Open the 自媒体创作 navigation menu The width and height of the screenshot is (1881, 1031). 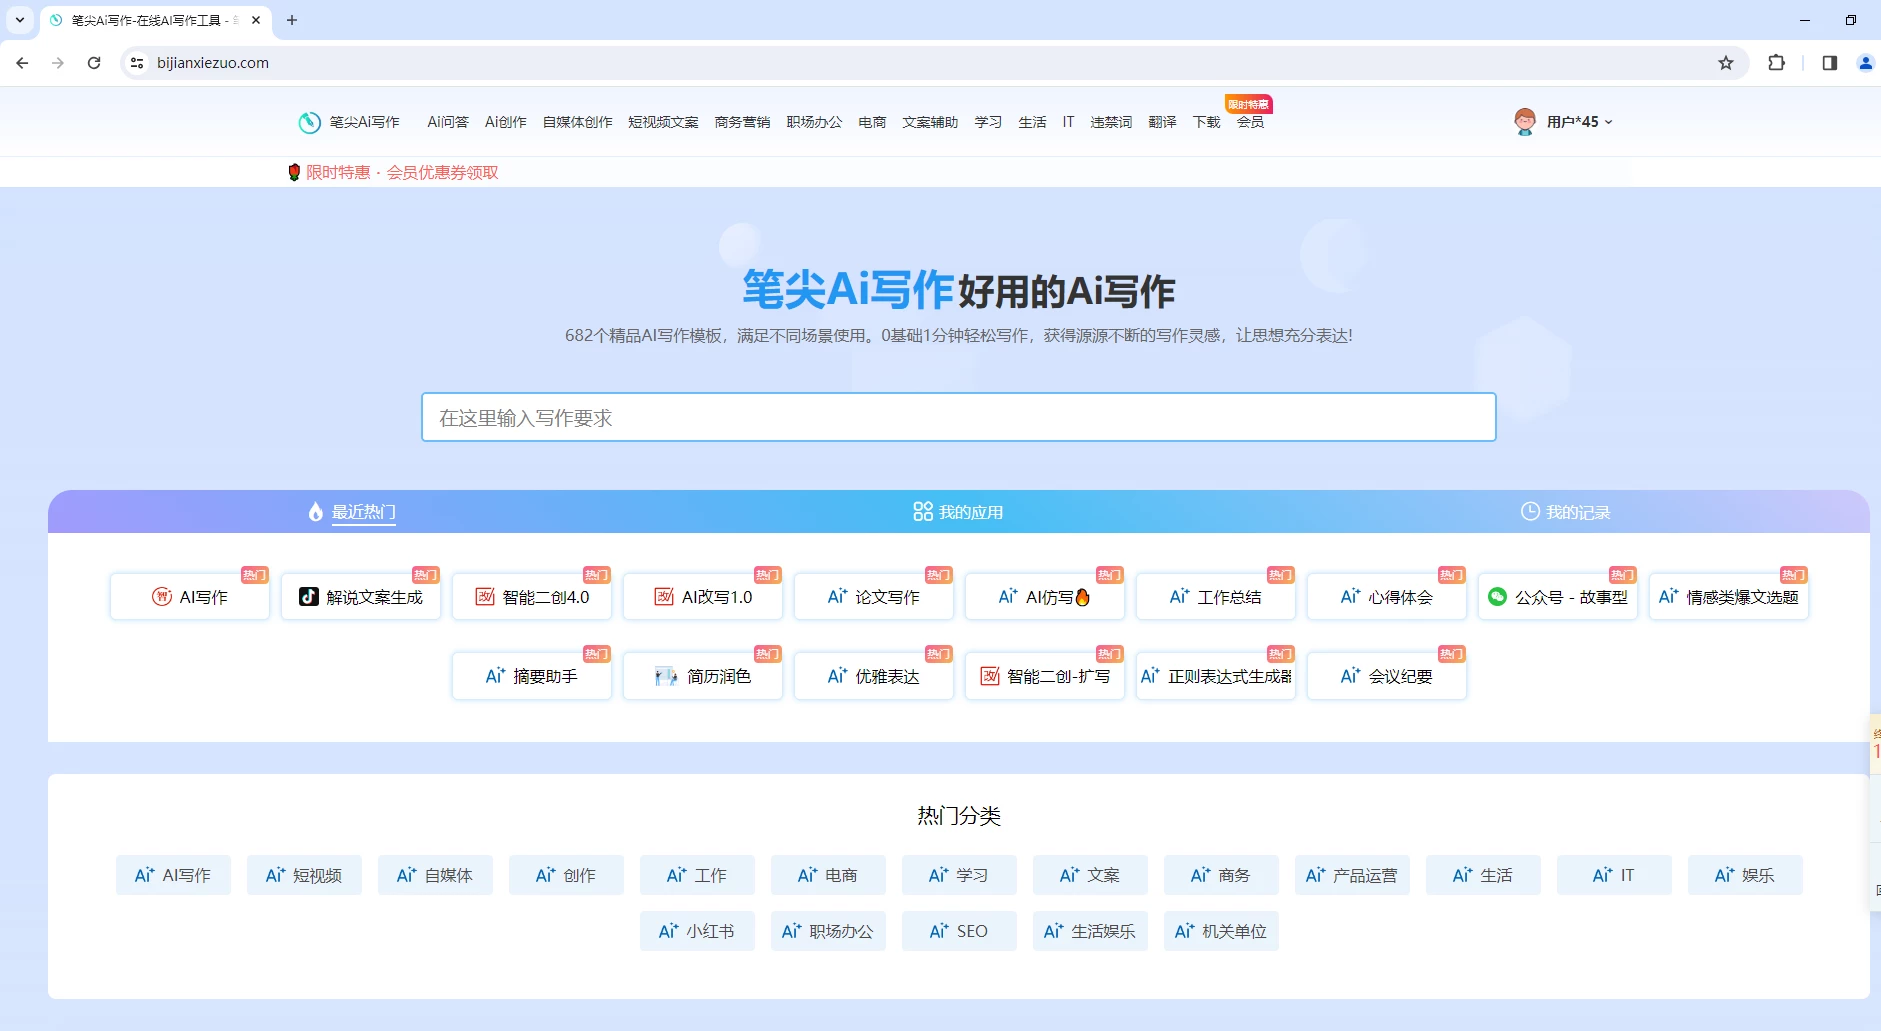pos(577,122)
